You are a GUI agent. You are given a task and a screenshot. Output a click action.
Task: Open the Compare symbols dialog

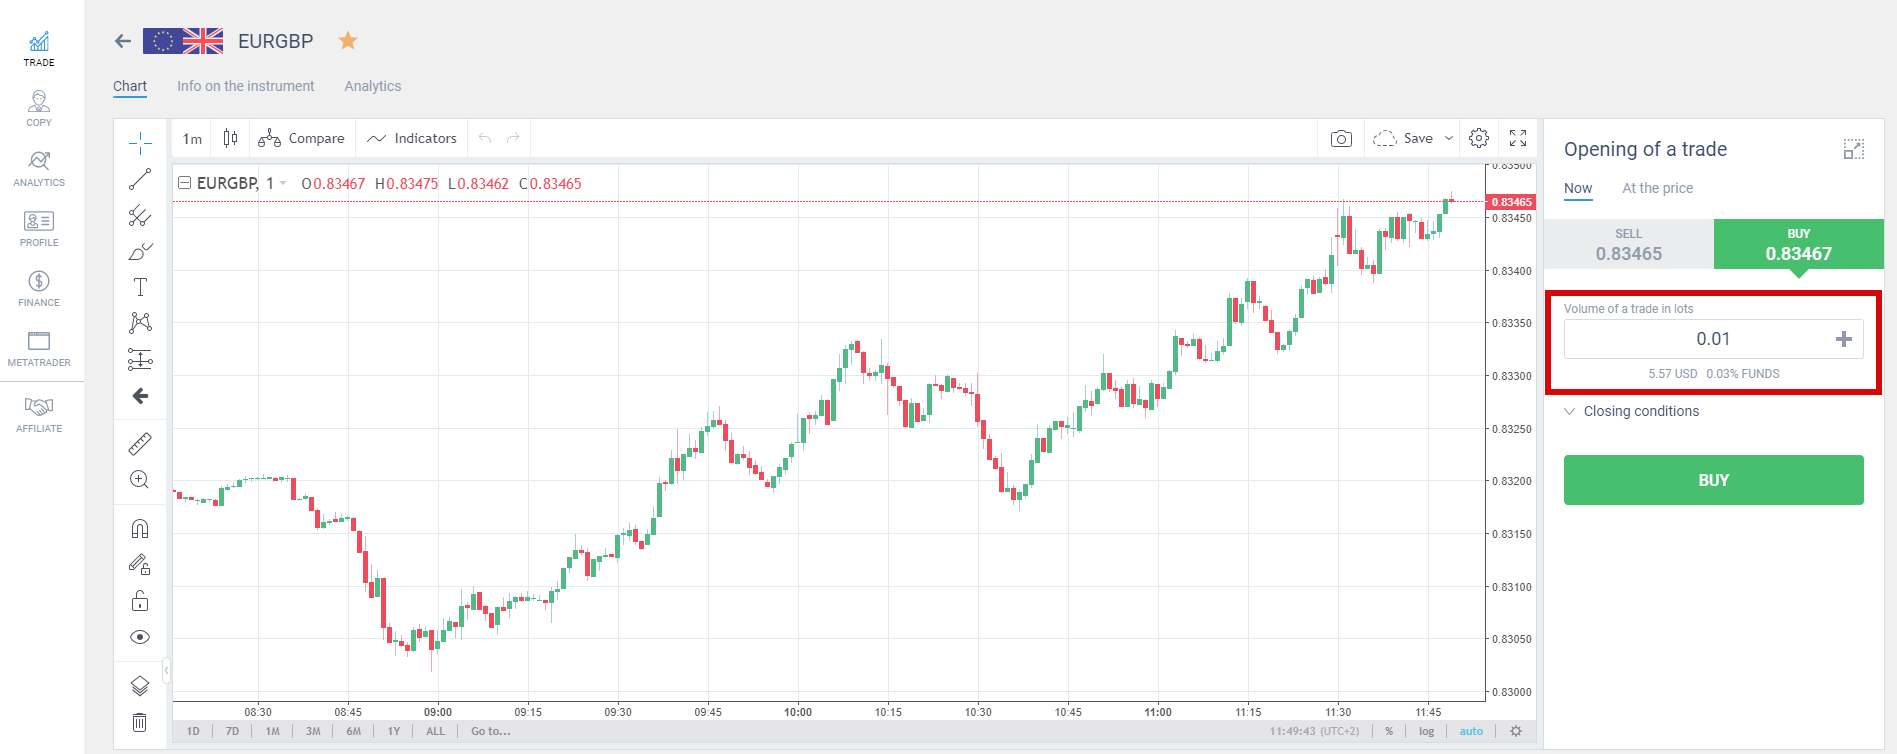pos(301,138)
